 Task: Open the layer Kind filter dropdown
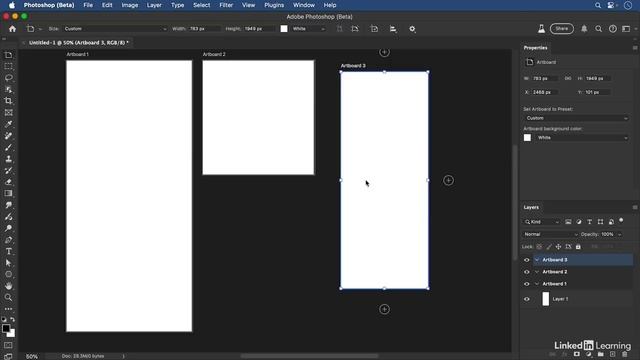tap(542, 222)
